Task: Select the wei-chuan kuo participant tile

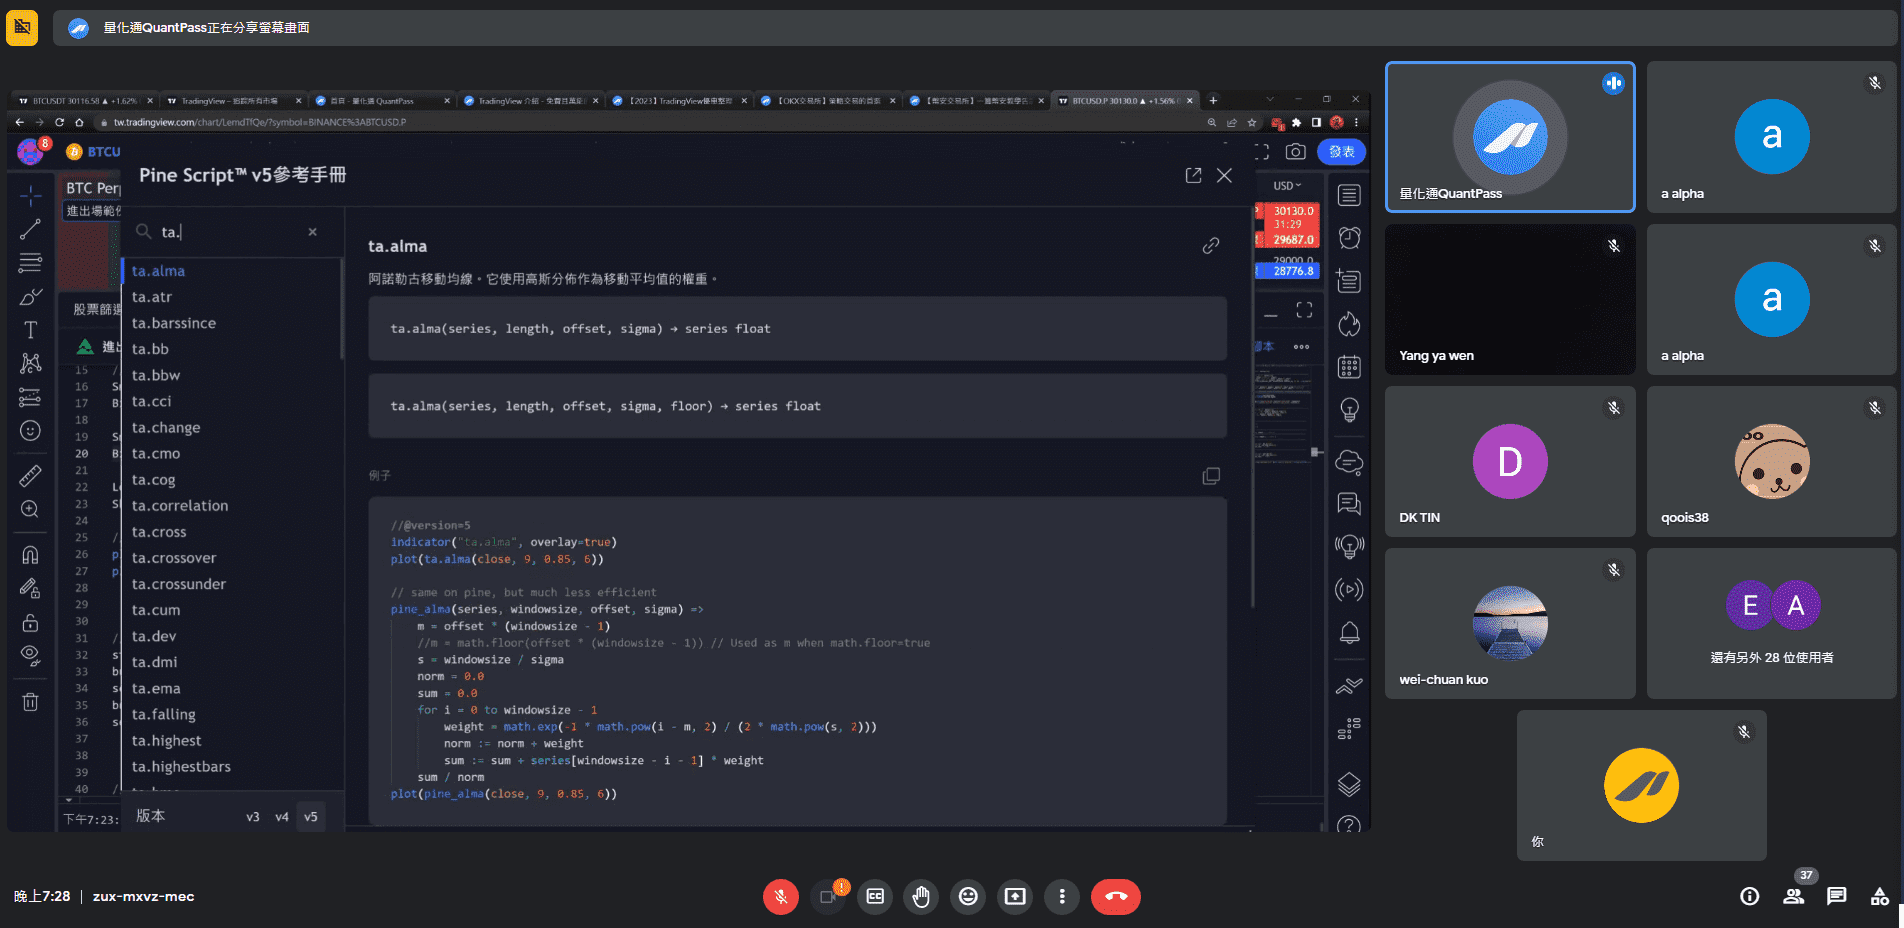Action: tap(1510, 623)
